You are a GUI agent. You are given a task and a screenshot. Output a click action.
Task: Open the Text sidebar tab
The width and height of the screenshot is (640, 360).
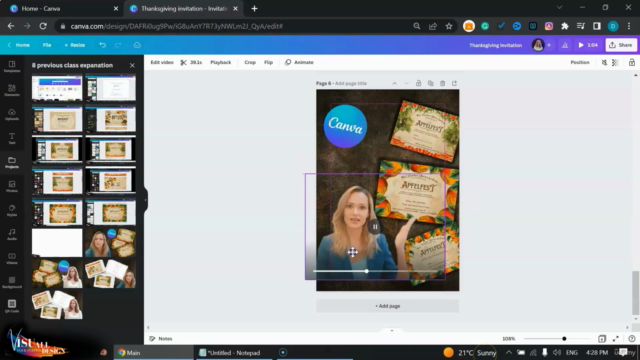tap(12, 139)
